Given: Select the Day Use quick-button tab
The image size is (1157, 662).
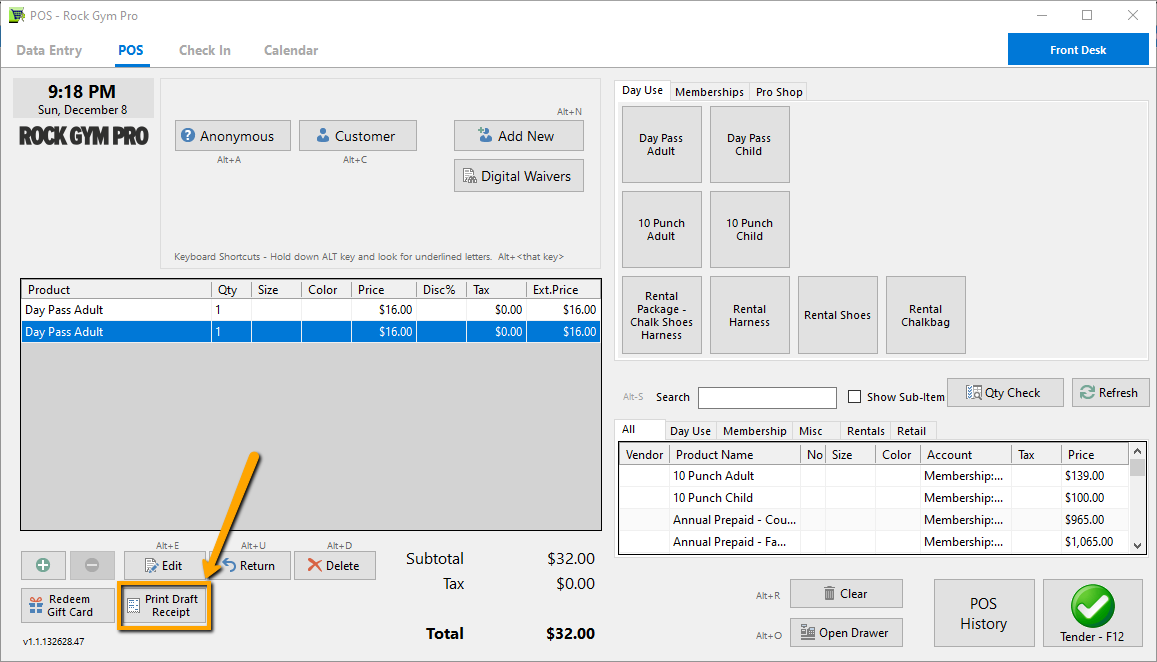Looking at the screenshot, I should click(x=642, y=90).
